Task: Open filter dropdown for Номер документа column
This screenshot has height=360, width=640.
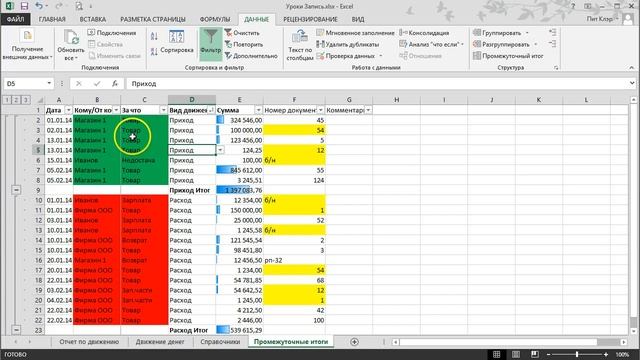Action: pos(320,110)
